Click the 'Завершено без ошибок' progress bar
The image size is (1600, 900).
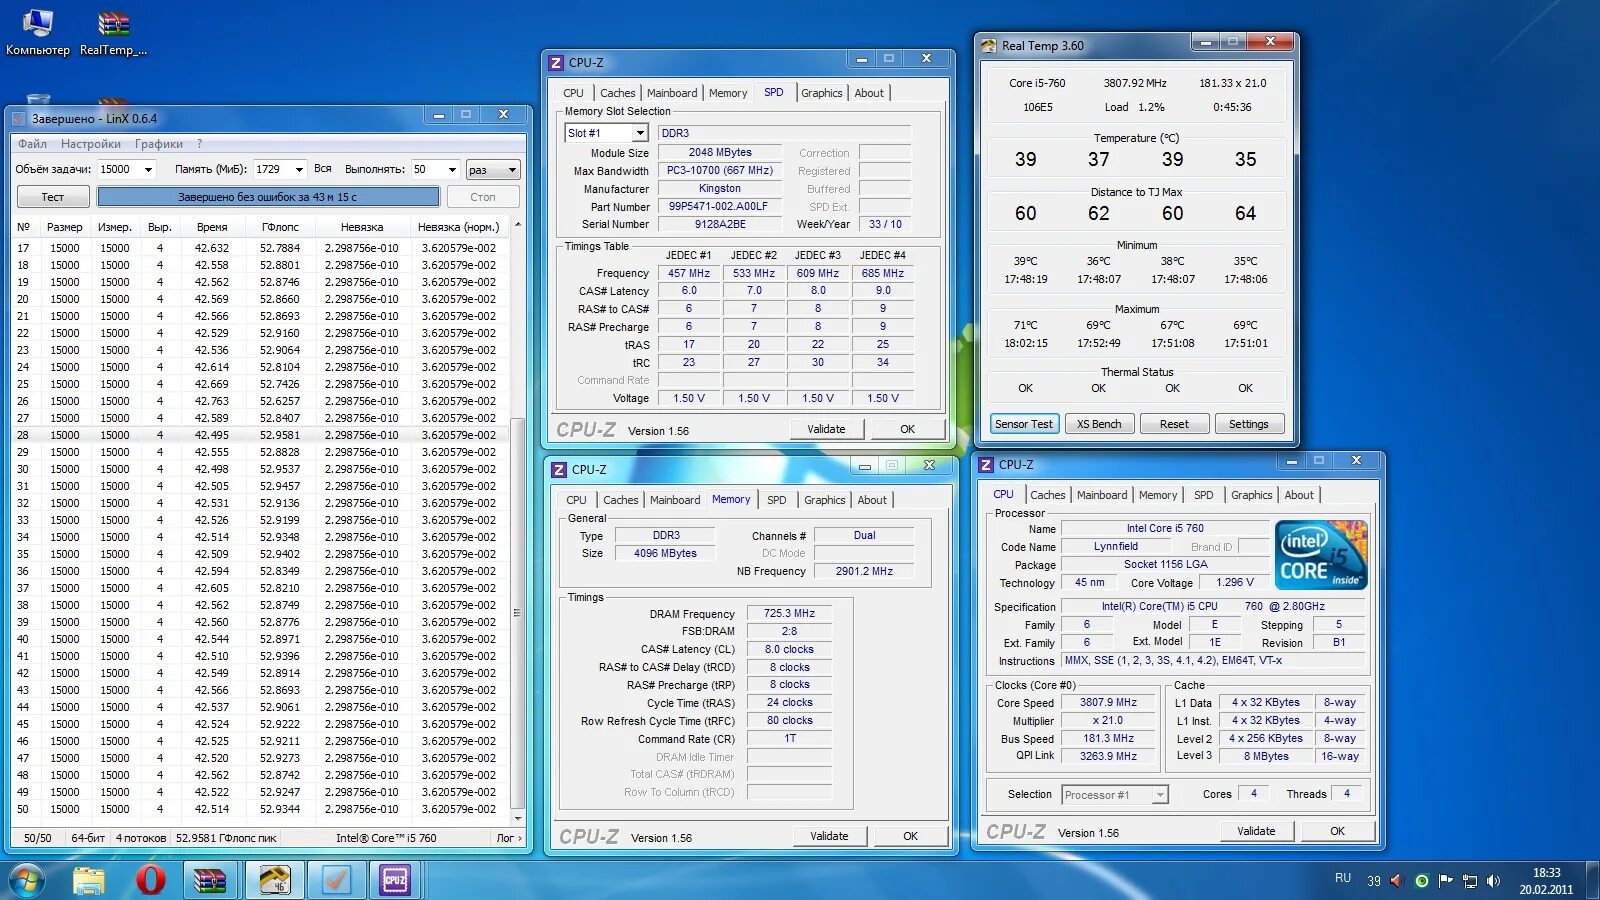point(268,197)
